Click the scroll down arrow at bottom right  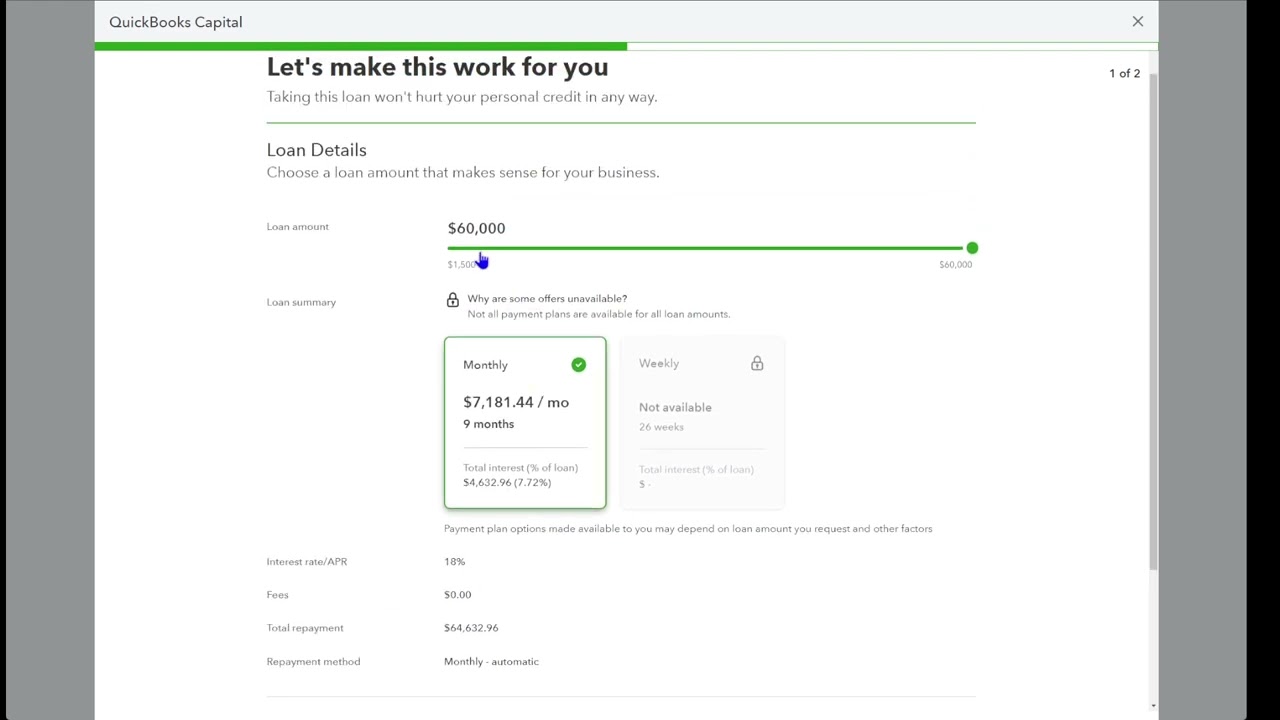point(1153,706)
